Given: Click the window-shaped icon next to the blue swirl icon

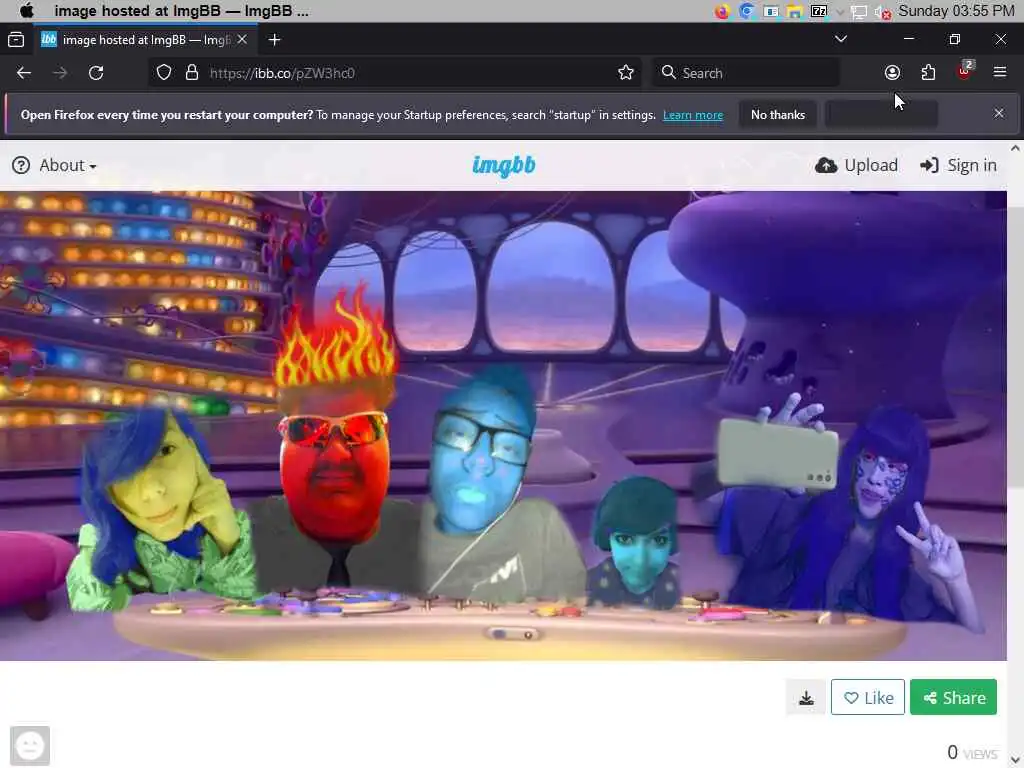Looking at the screenshot, I should (x=771, y=12).
